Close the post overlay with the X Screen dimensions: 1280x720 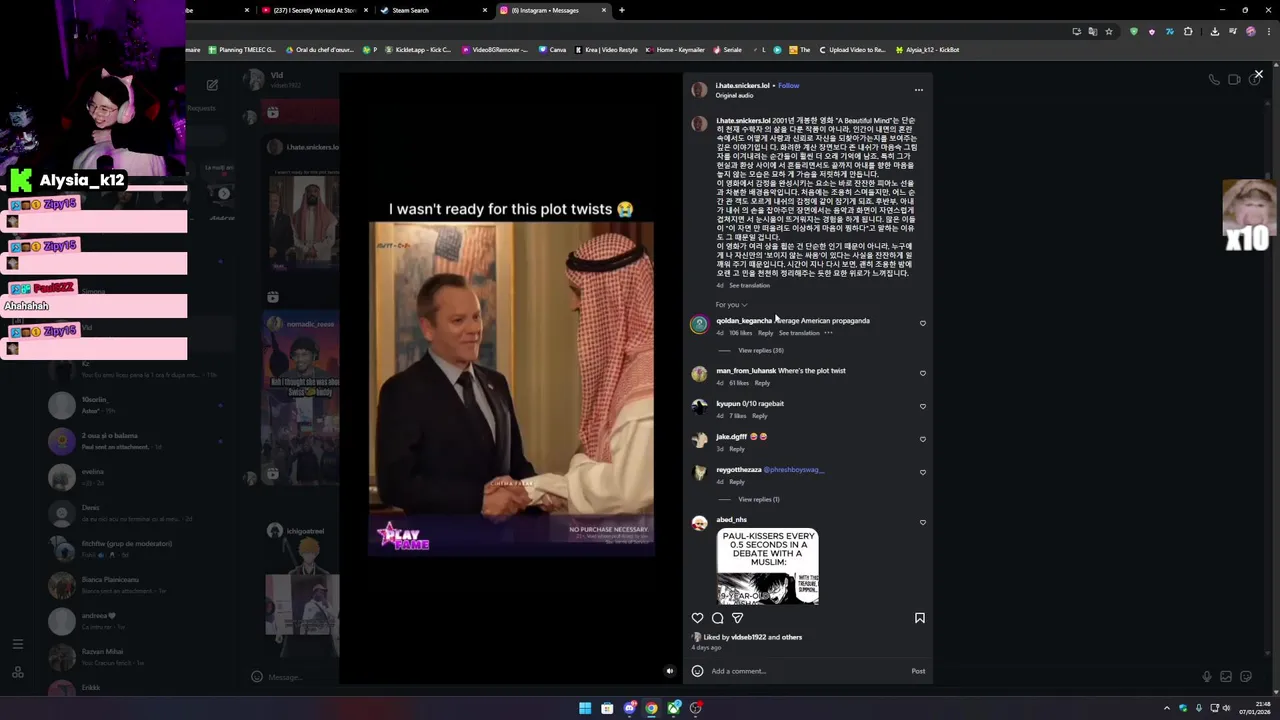[1258, 74]
